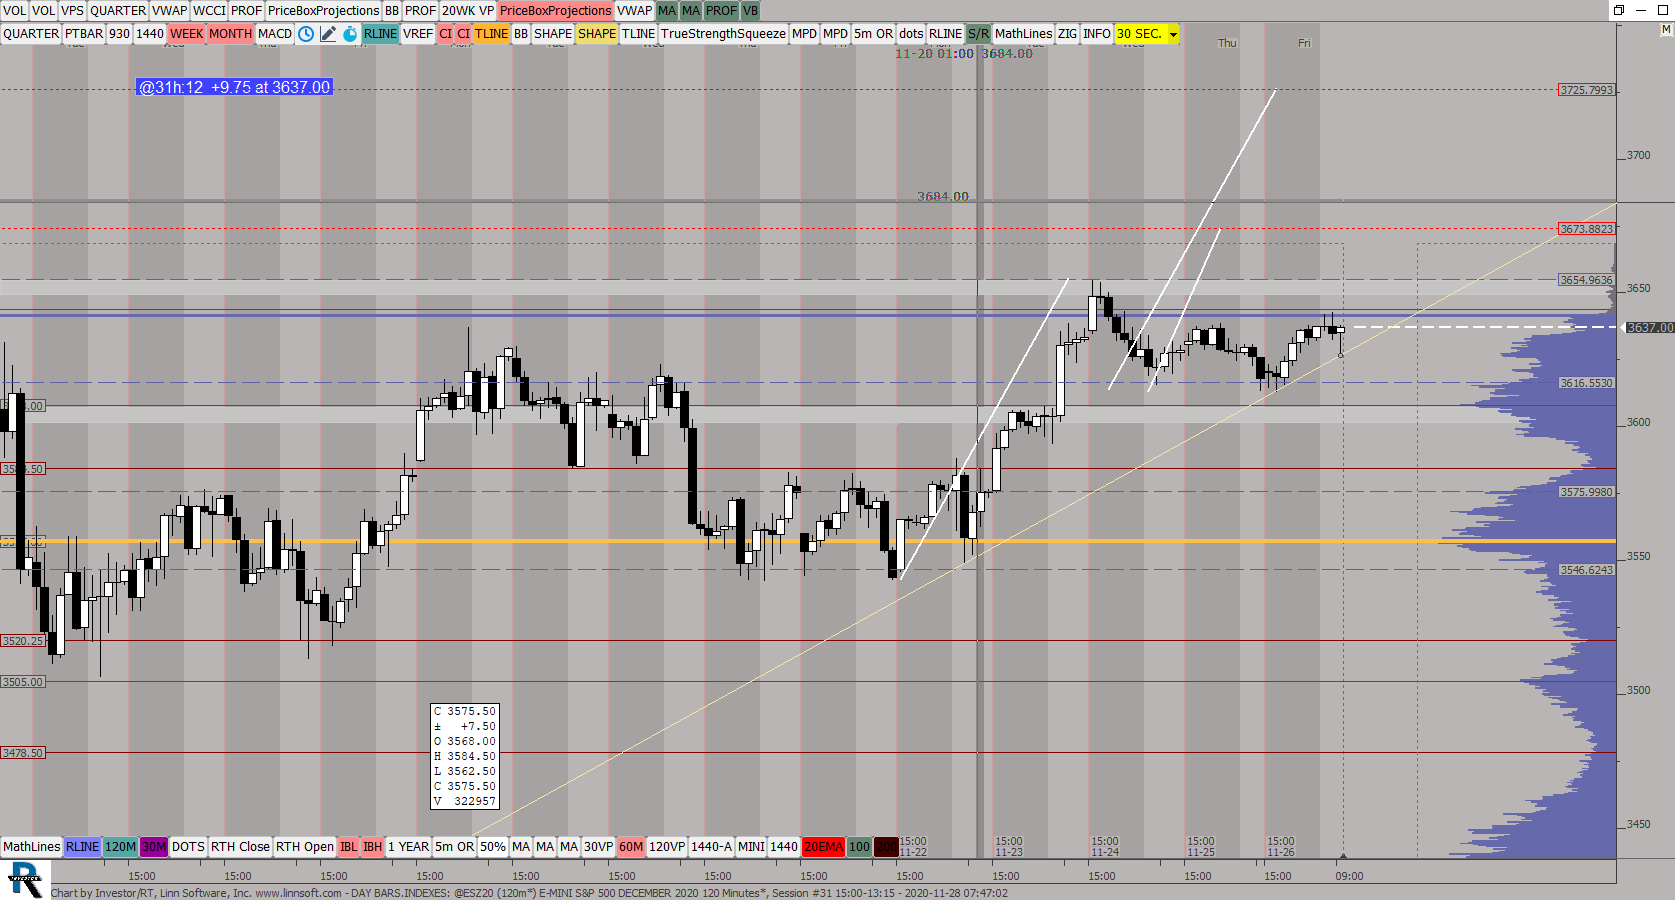The width and height of the screenshot is (1675, 900).
Task: Click the restore window icon
Action: [x=1619, y=10]
